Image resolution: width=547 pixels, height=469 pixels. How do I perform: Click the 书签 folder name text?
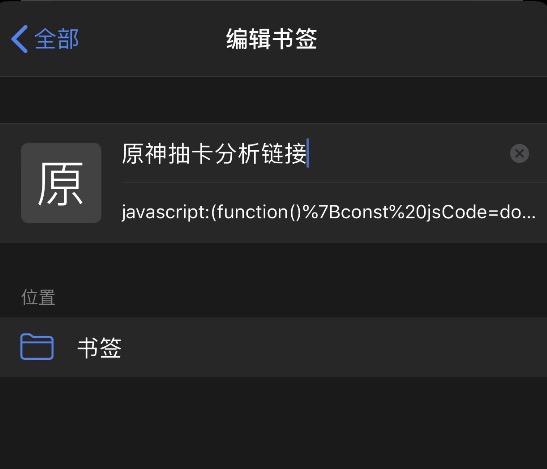point(99,348)
